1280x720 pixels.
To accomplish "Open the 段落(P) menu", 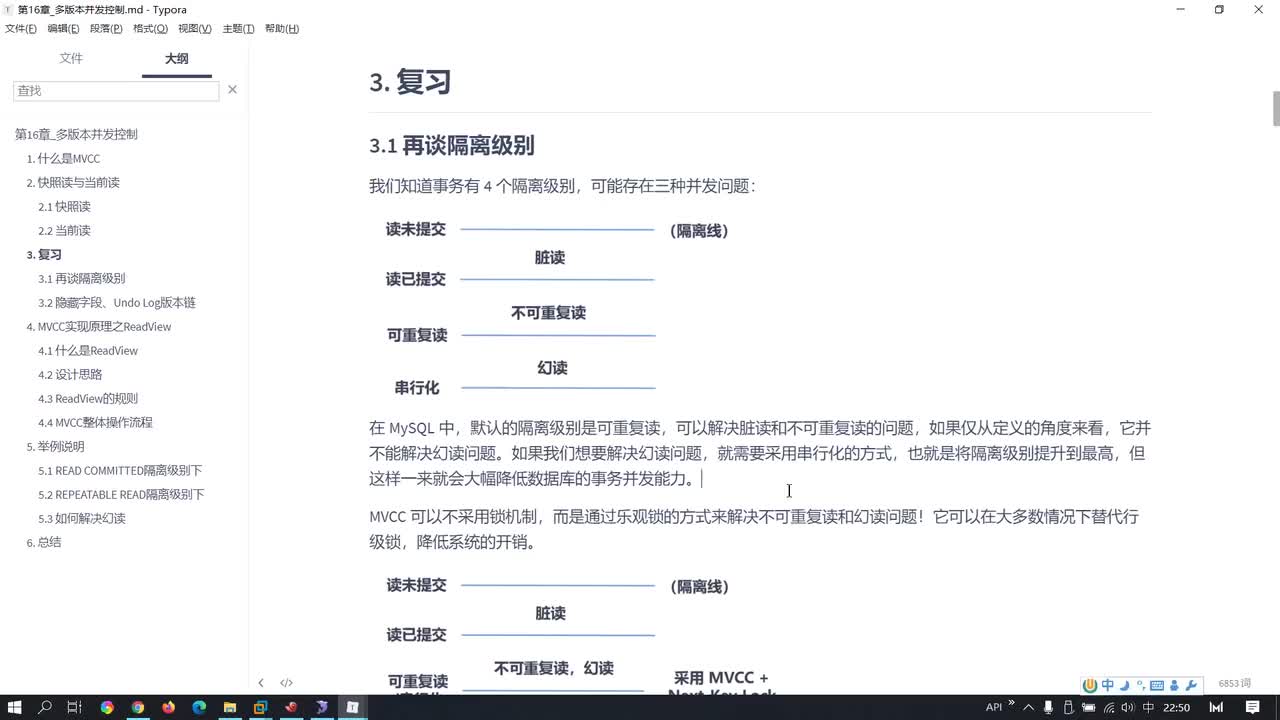I will 106,28.
